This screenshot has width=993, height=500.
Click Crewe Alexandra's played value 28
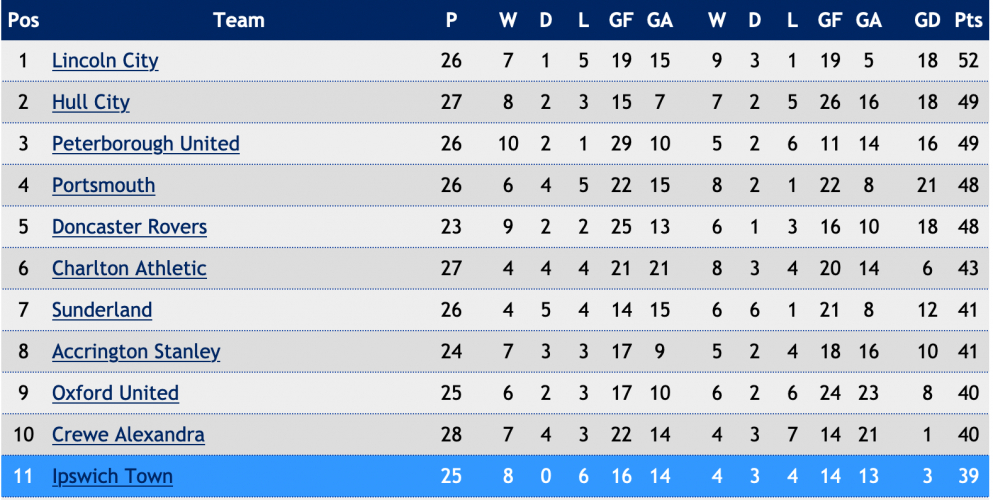pyautogui.click(x=452, y=435)
